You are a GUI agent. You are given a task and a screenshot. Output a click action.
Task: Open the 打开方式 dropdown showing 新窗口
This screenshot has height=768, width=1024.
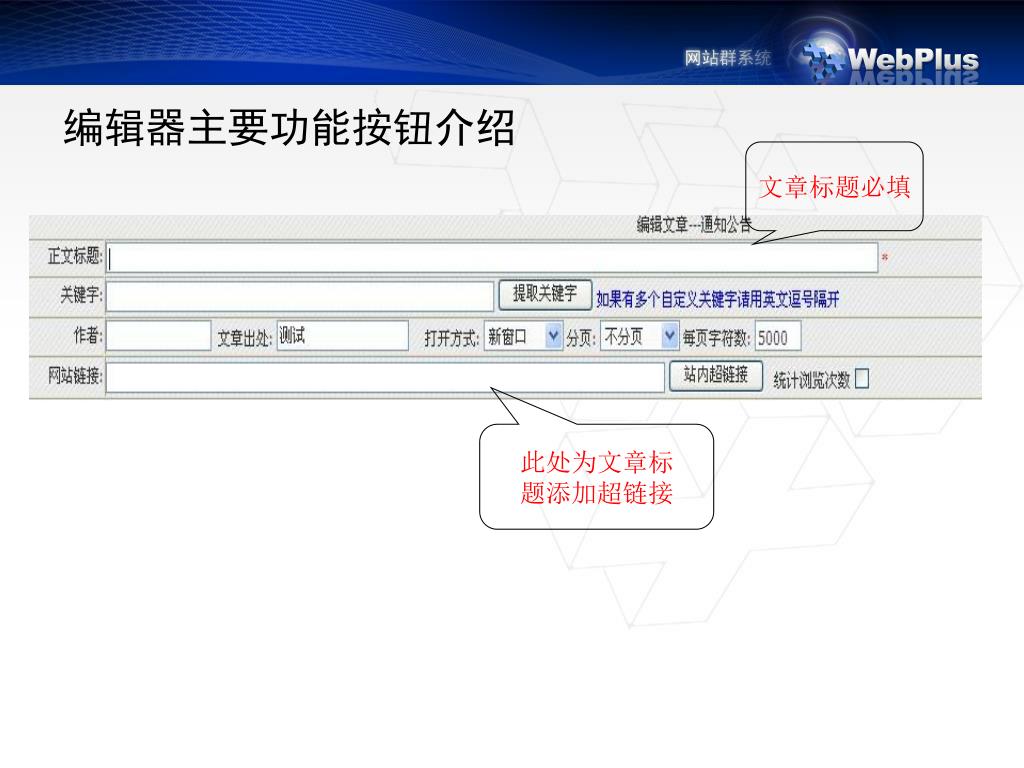pos(523,336)
